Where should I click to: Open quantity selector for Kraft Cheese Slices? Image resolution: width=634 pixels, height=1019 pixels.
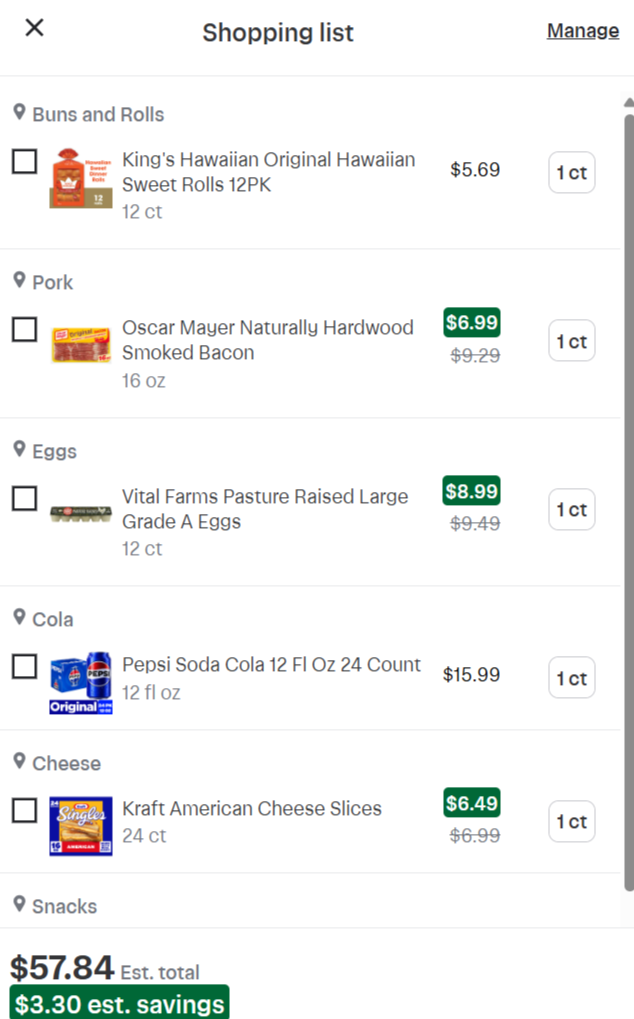(x=571, y=822)
